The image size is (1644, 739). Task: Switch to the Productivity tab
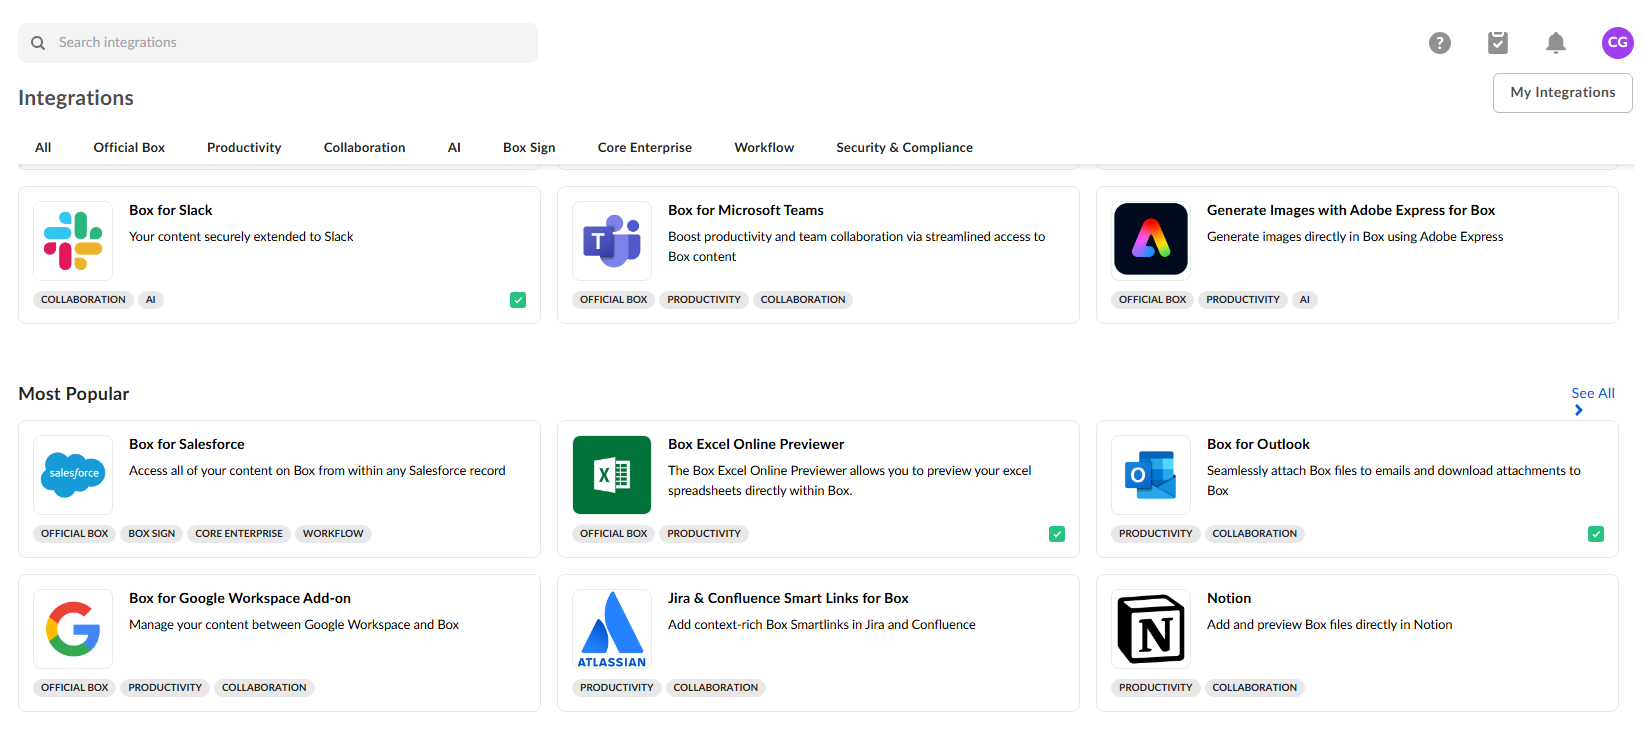point(244,147)
